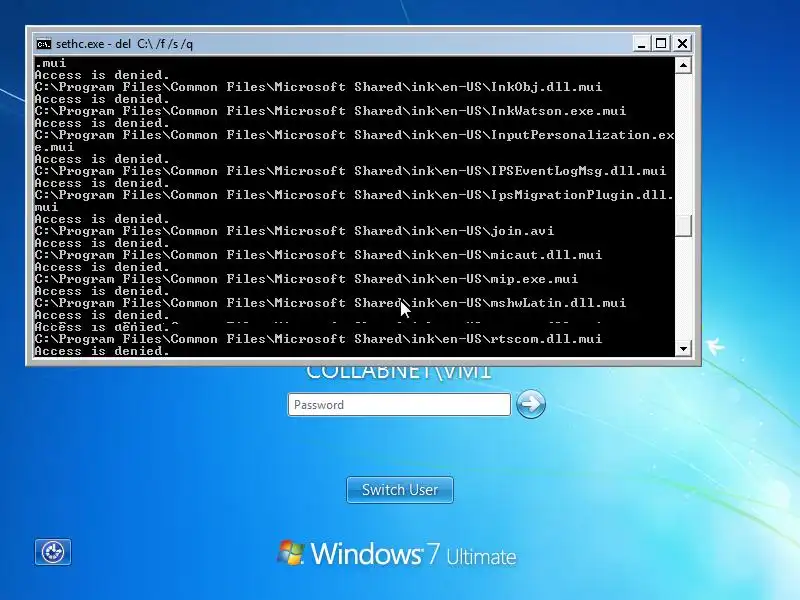The image size is (800, 600).
Task: Close the sethc.exe console window
Action: pos(682,44)
